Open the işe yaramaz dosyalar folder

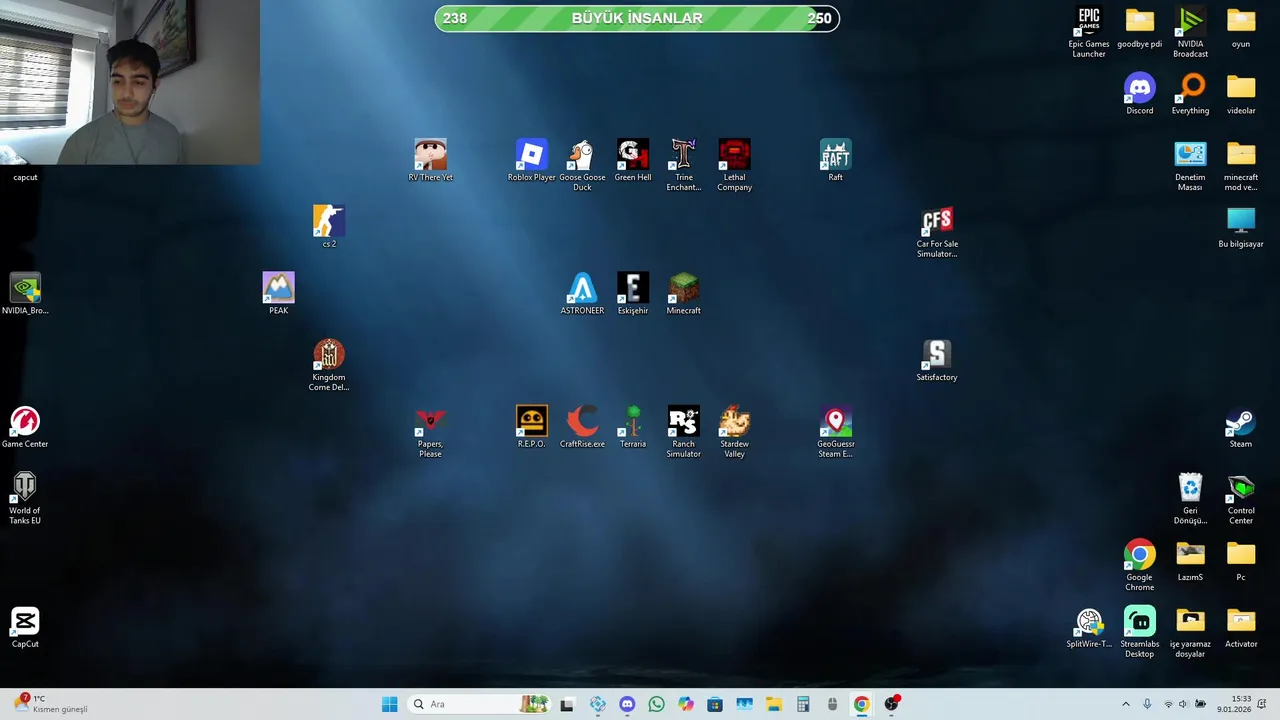point(1190,632)
